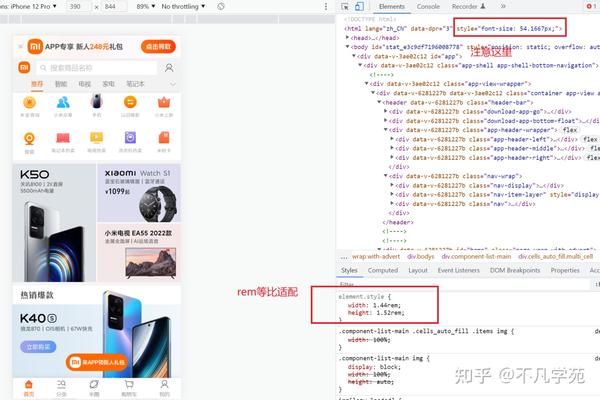This screenshot has height=400, width=600.
Task: Collapse the nav-wrap div node
Action: 386,176
